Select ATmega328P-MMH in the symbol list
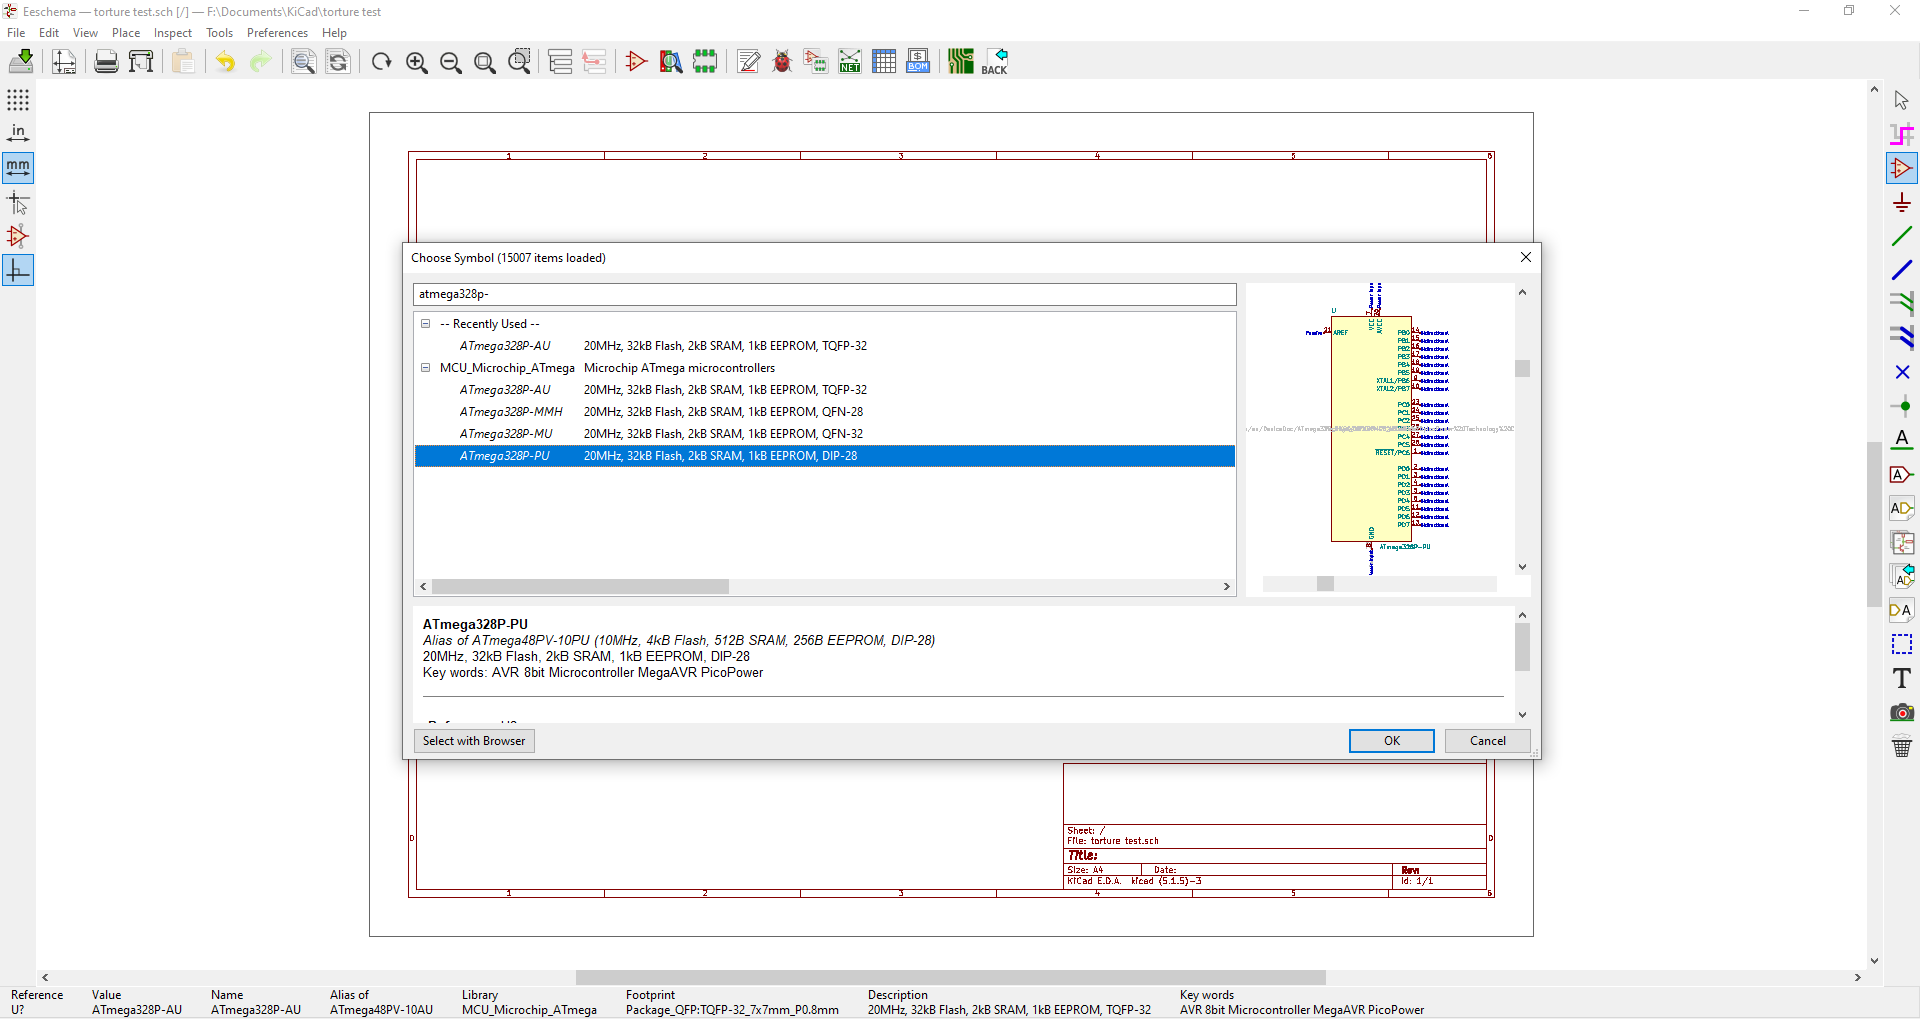 coord(511,412)
